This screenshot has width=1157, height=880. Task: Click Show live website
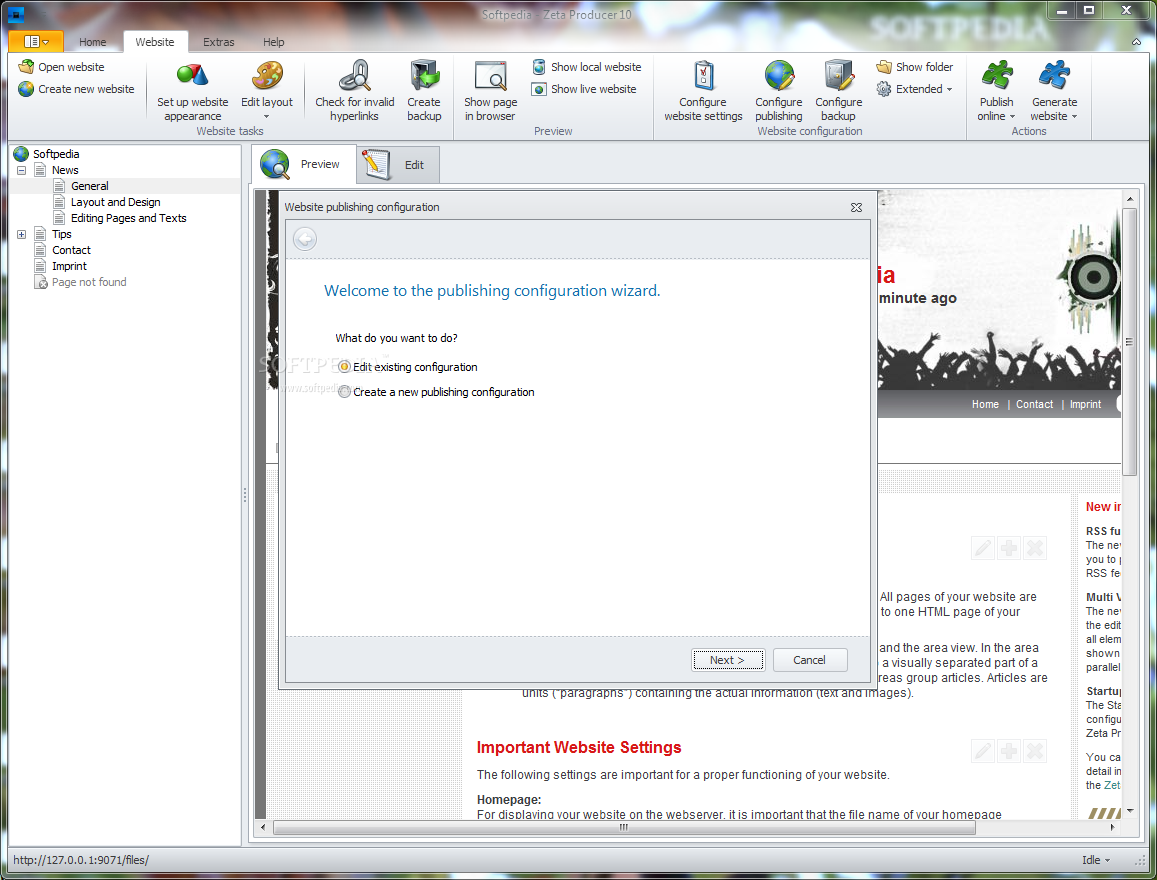pos(584,89)
